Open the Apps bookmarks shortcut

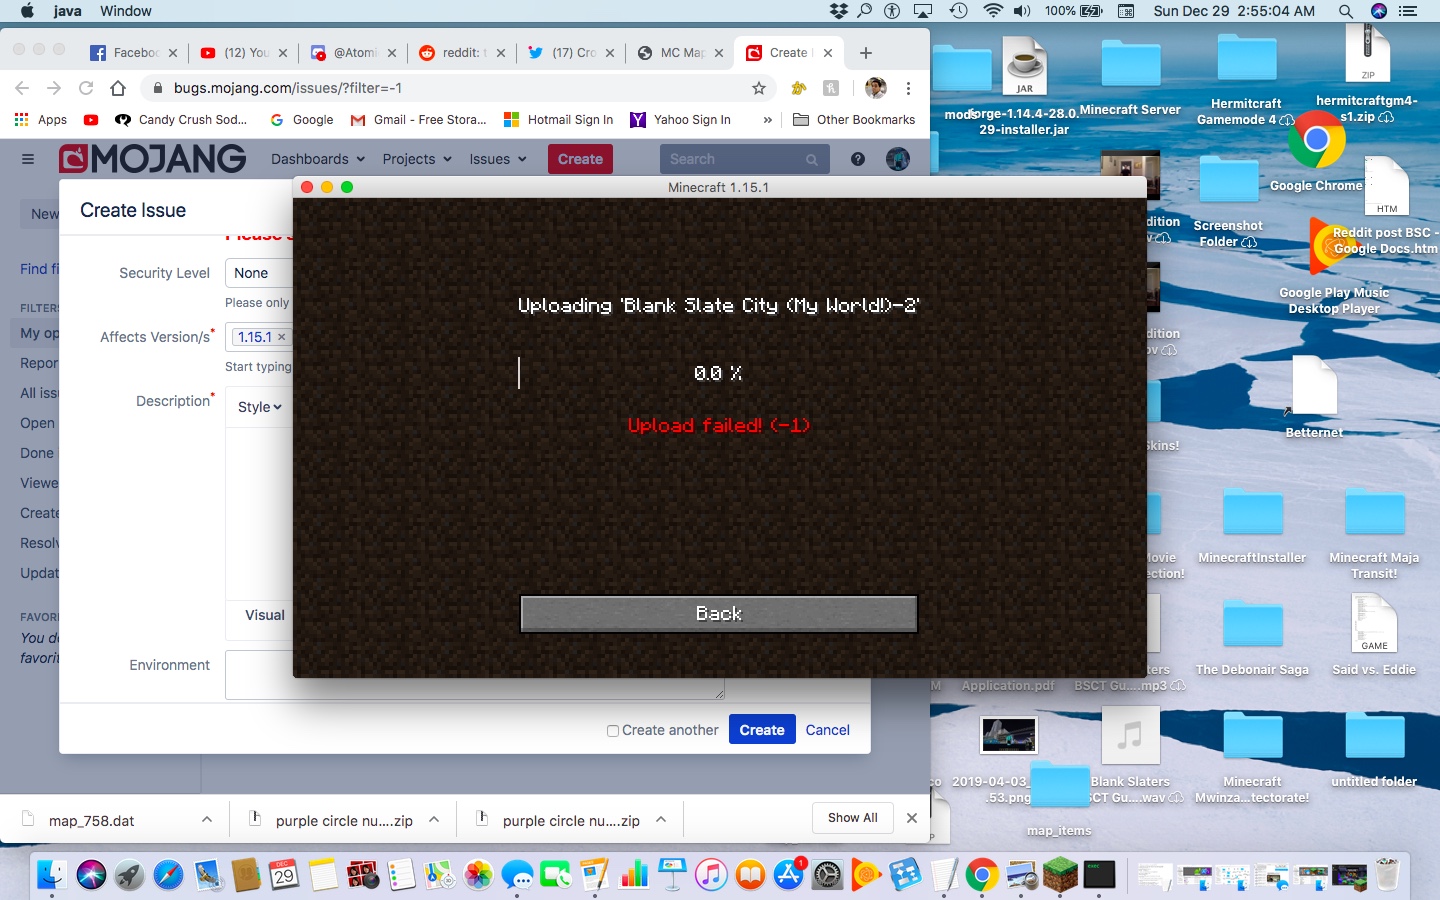pyautogui.click(x=41, y=120)
